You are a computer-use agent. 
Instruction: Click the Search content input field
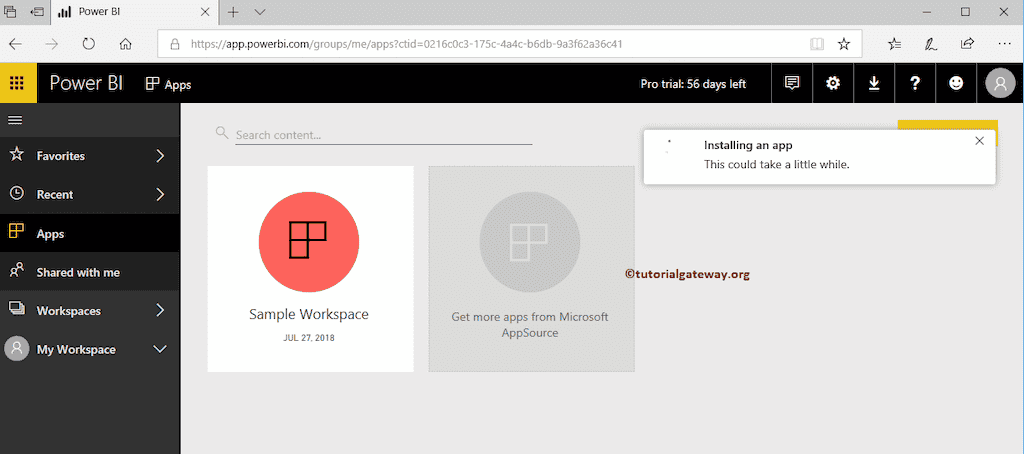pyautogui.click(x=383, y=135)
